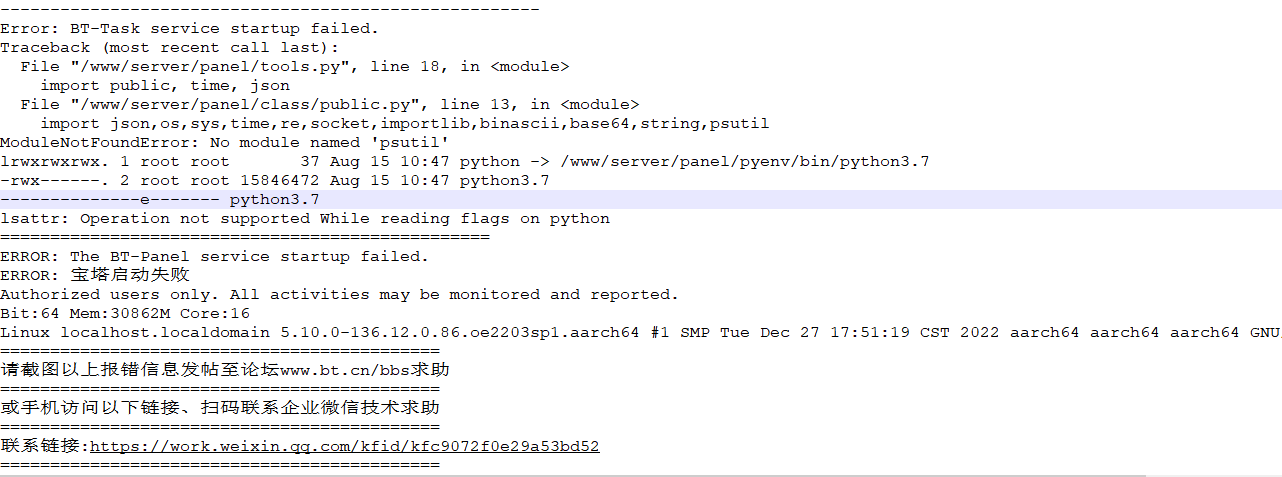The height and width of the screenshot is (477, 1282).
Task: Click the BT-Panel service startup failed error
Action: coord(214,256)
